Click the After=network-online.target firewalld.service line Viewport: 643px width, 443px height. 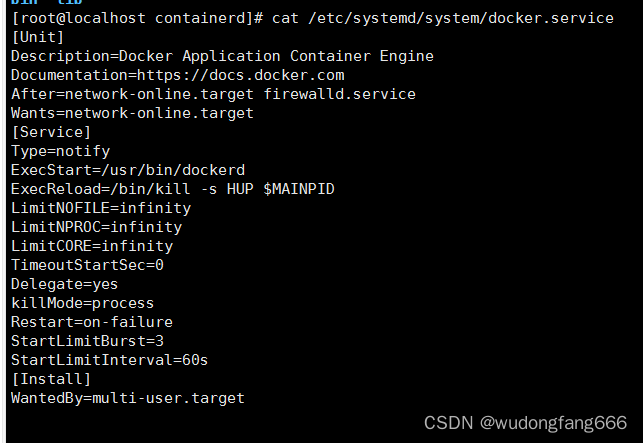coord(213,94)
